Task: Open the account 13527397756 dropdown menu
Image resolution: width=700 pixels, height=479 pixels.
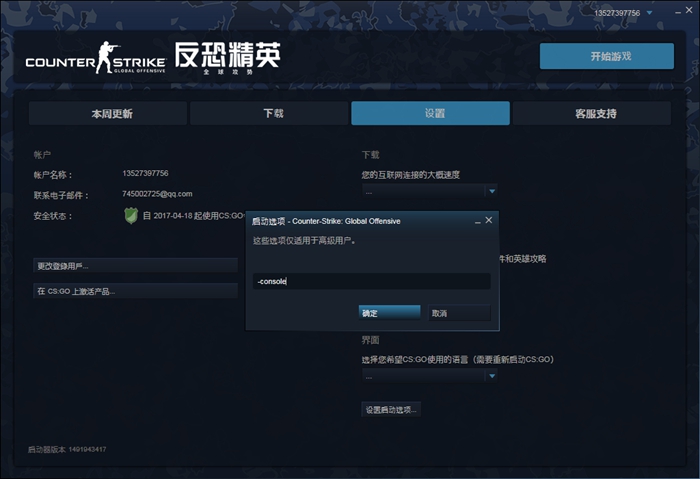Action: (x=648, y=13)
